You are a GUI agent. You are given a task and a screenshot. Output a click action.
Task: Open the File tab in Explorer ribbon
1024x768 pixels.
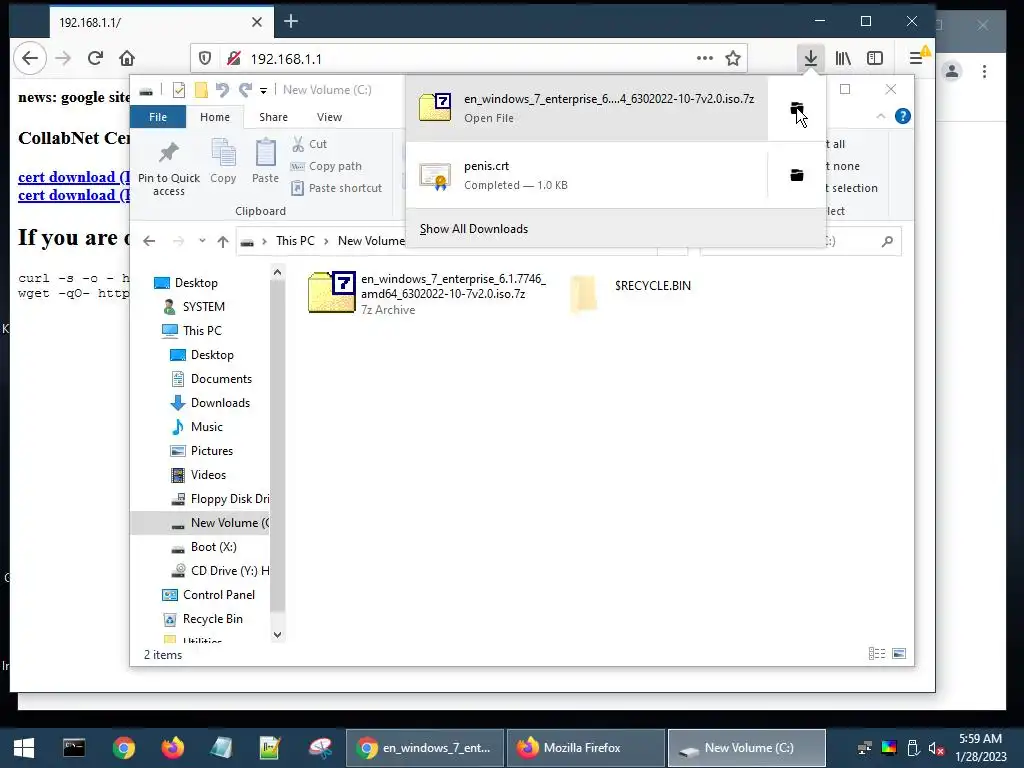pos(158,117)
